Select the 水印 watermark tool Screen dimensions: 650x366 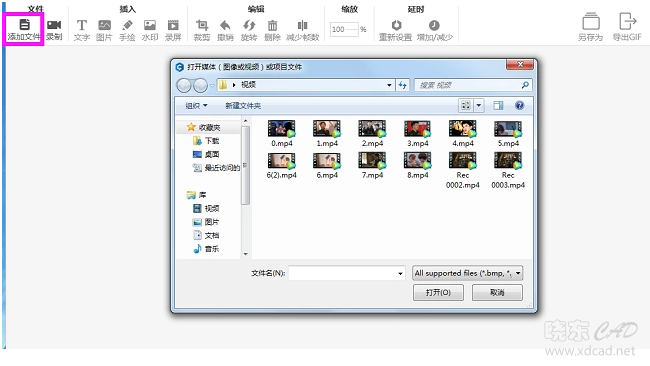coord(150,25)
